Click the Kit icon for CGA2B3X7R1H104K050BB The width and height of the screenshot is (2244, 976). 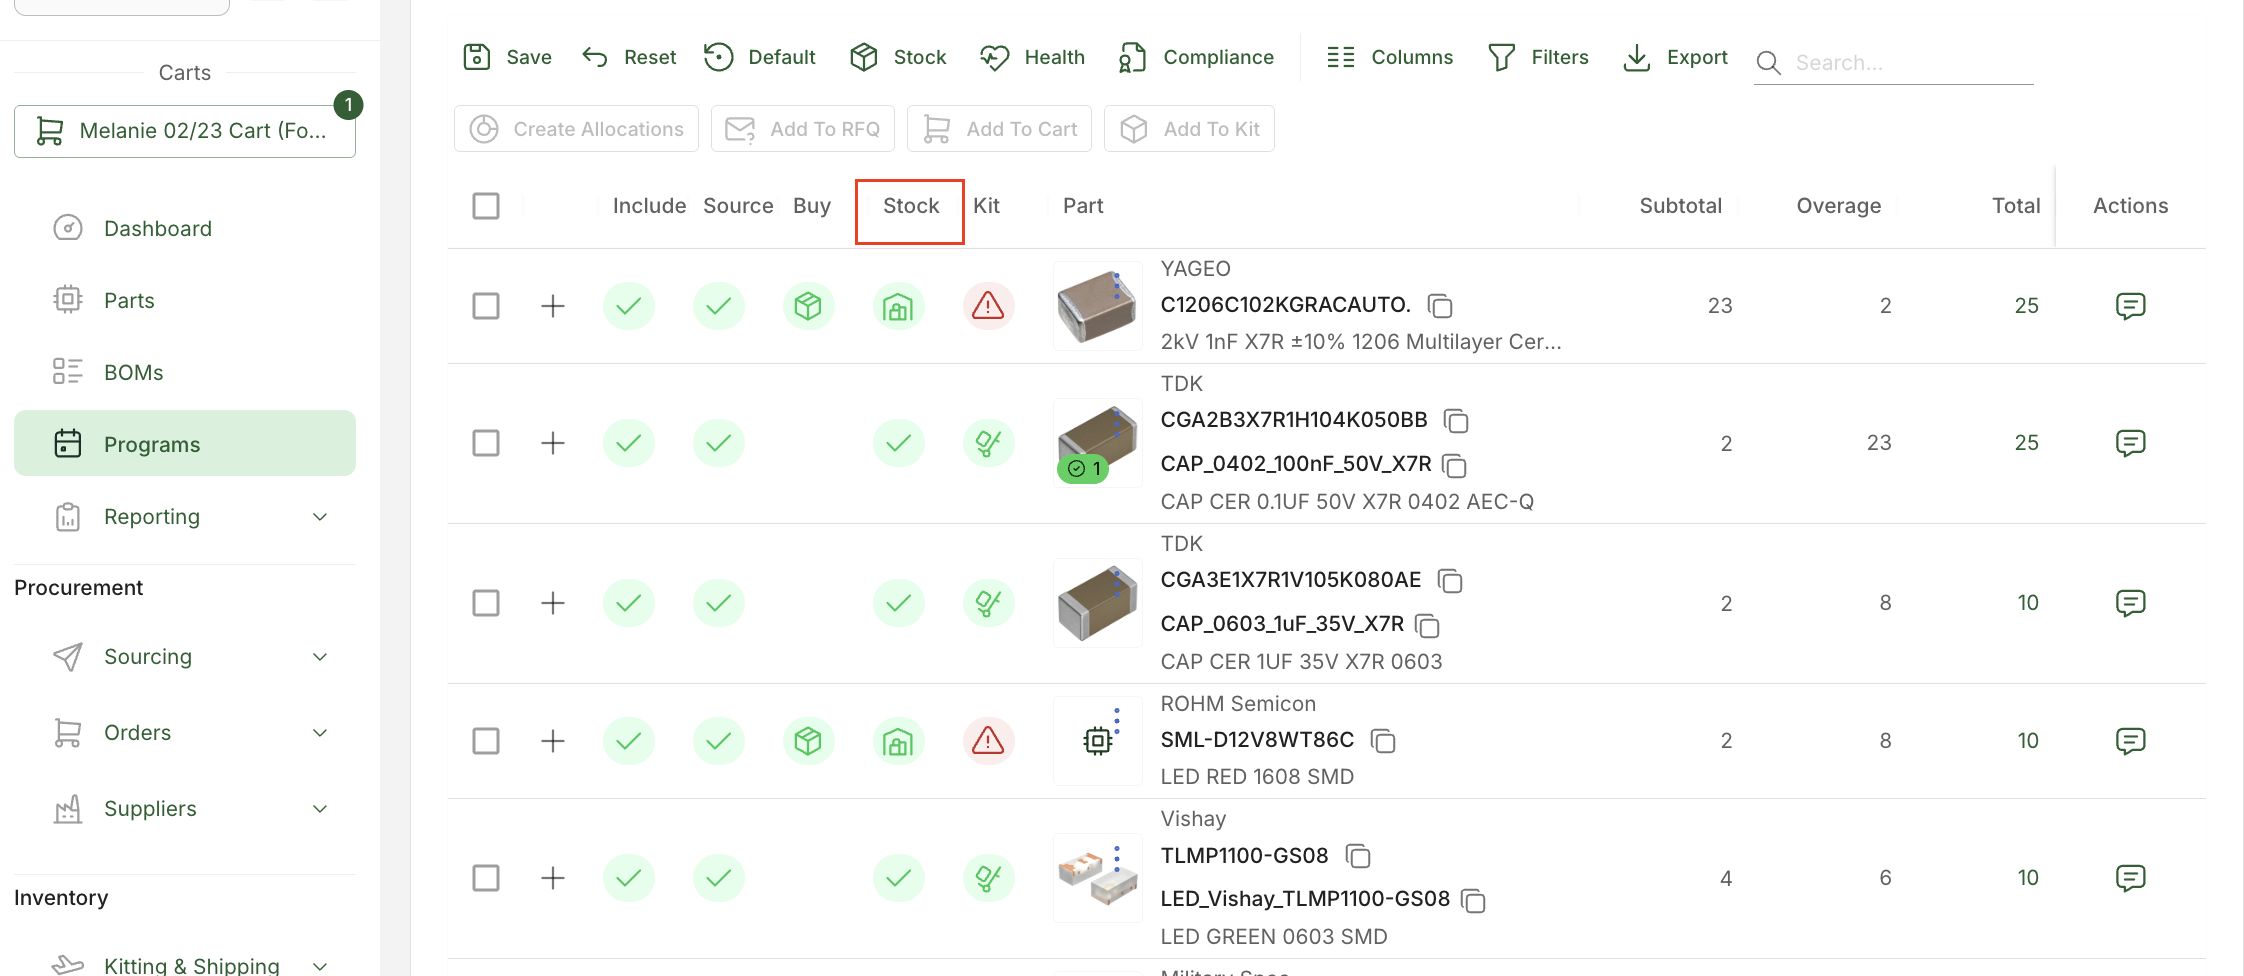(x=988, y=443)
